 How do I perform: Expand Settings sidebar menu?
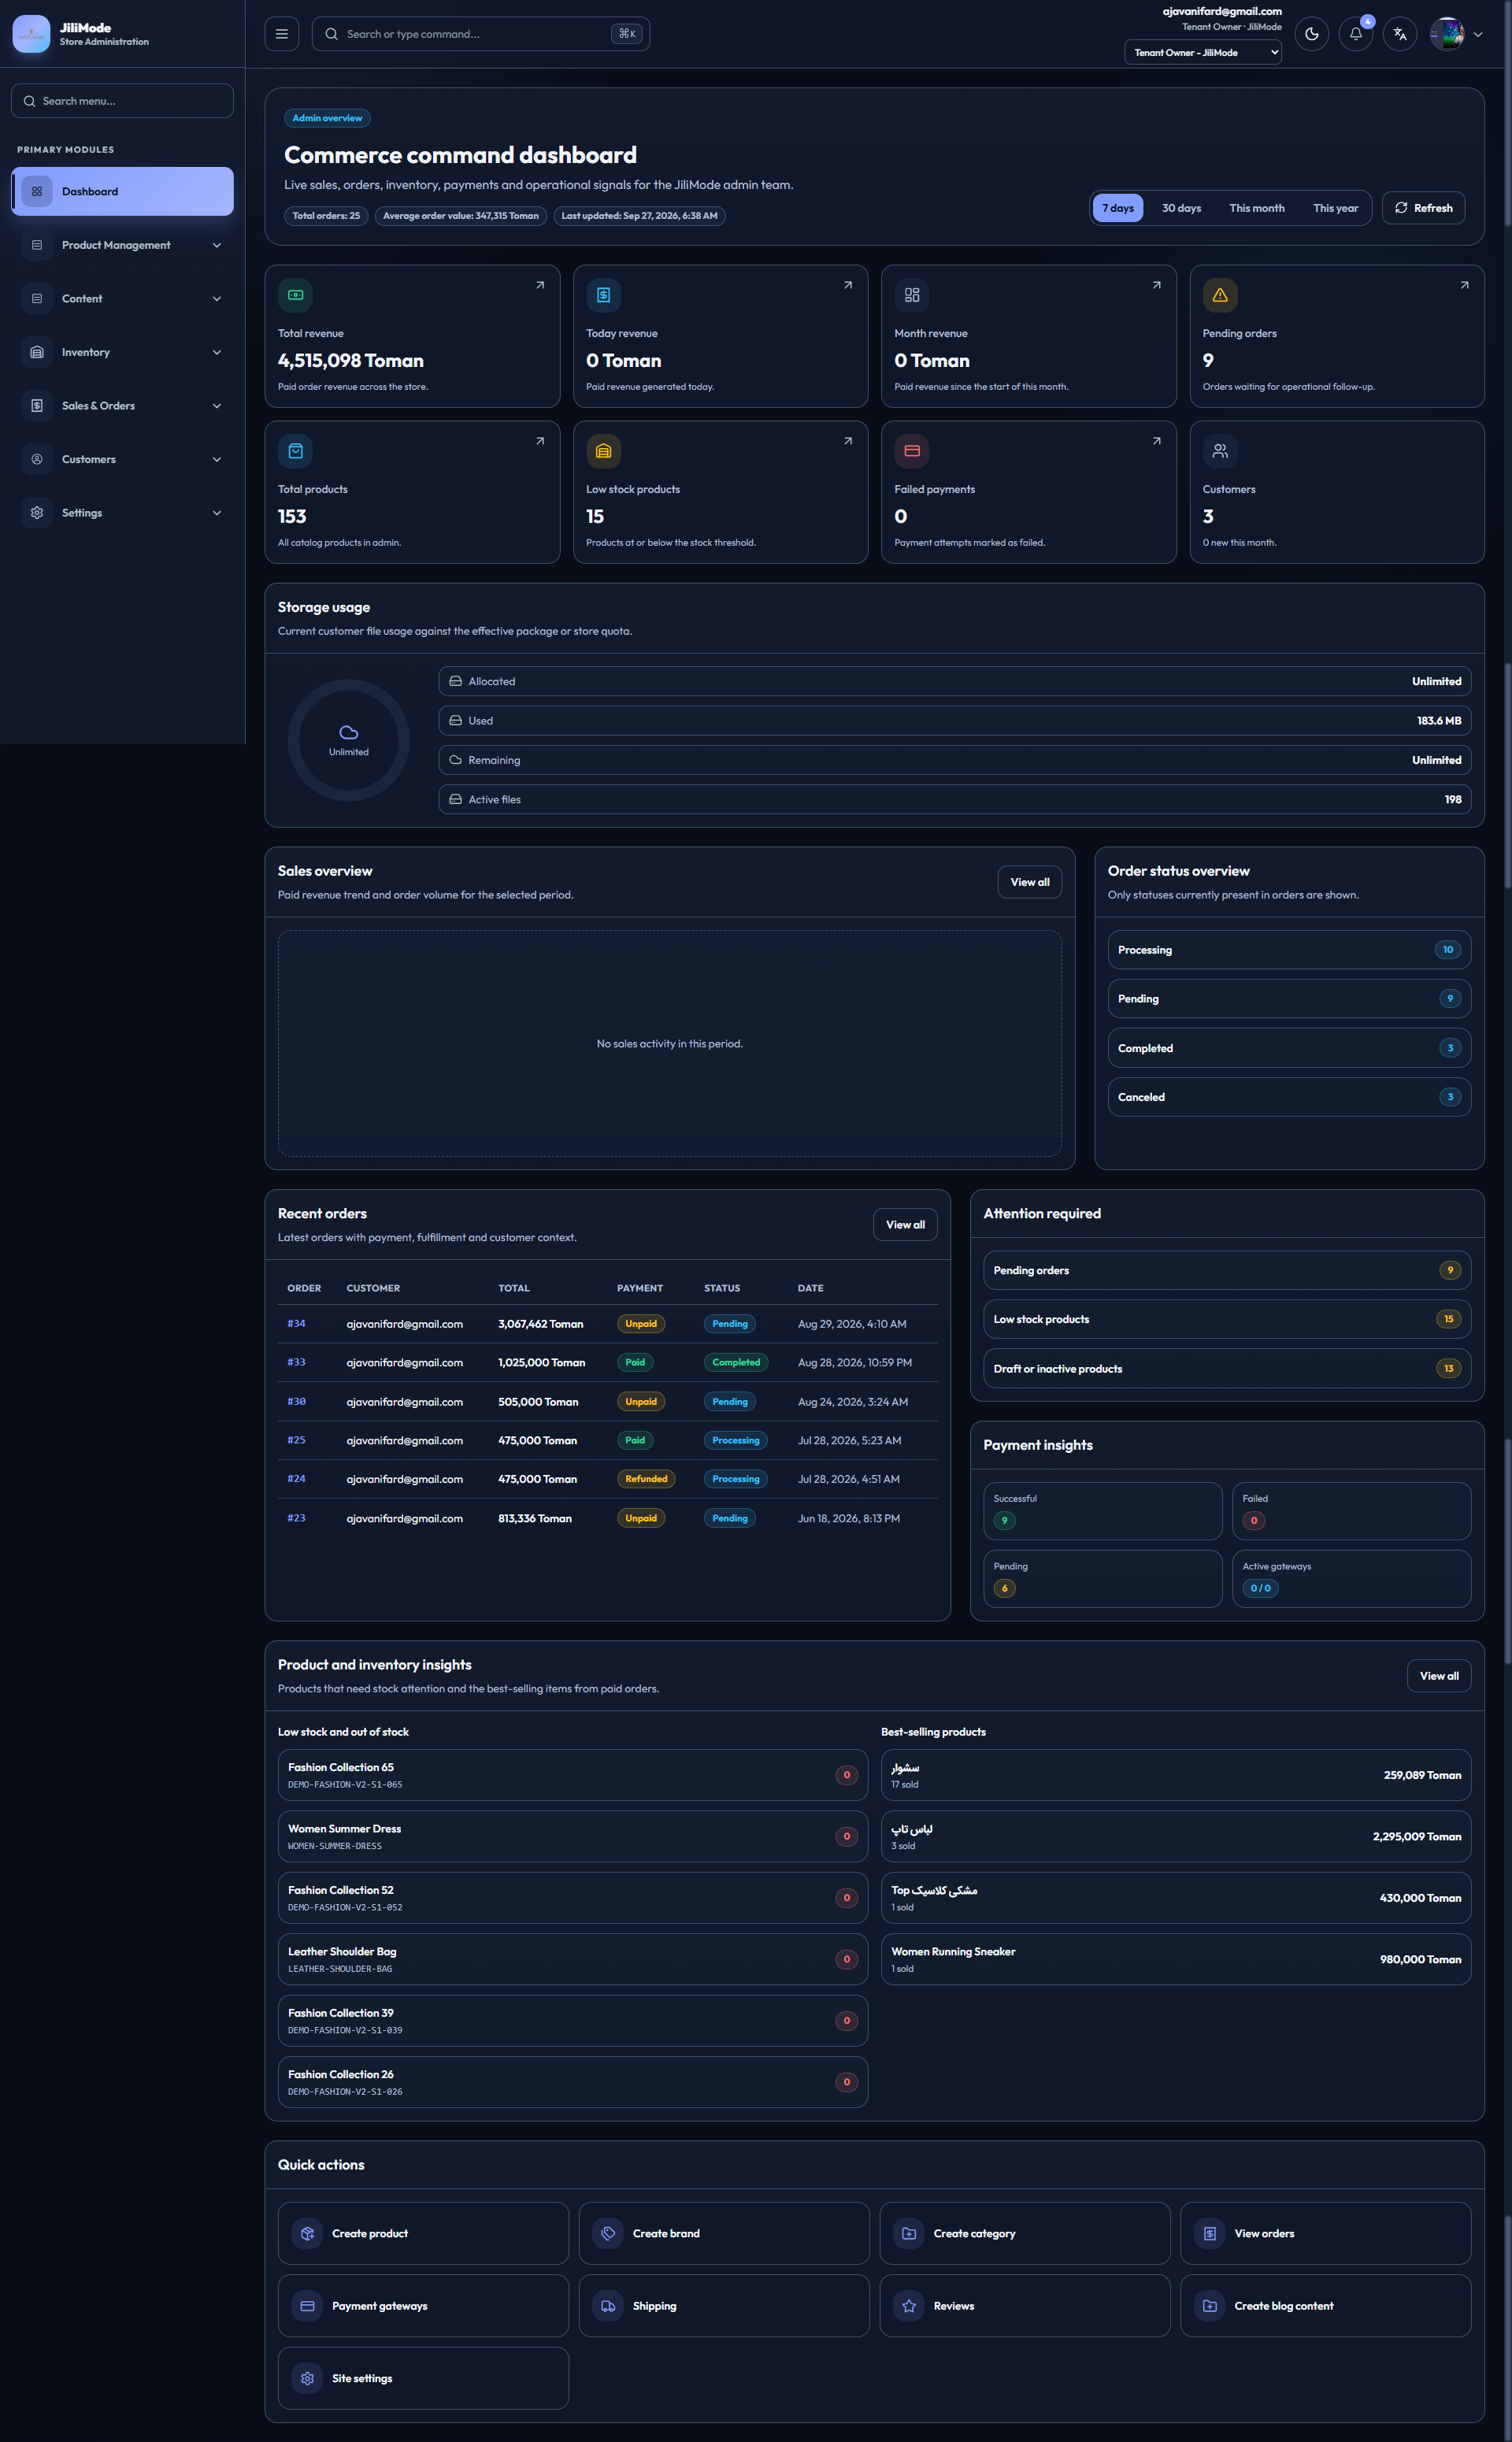[122, 513]
